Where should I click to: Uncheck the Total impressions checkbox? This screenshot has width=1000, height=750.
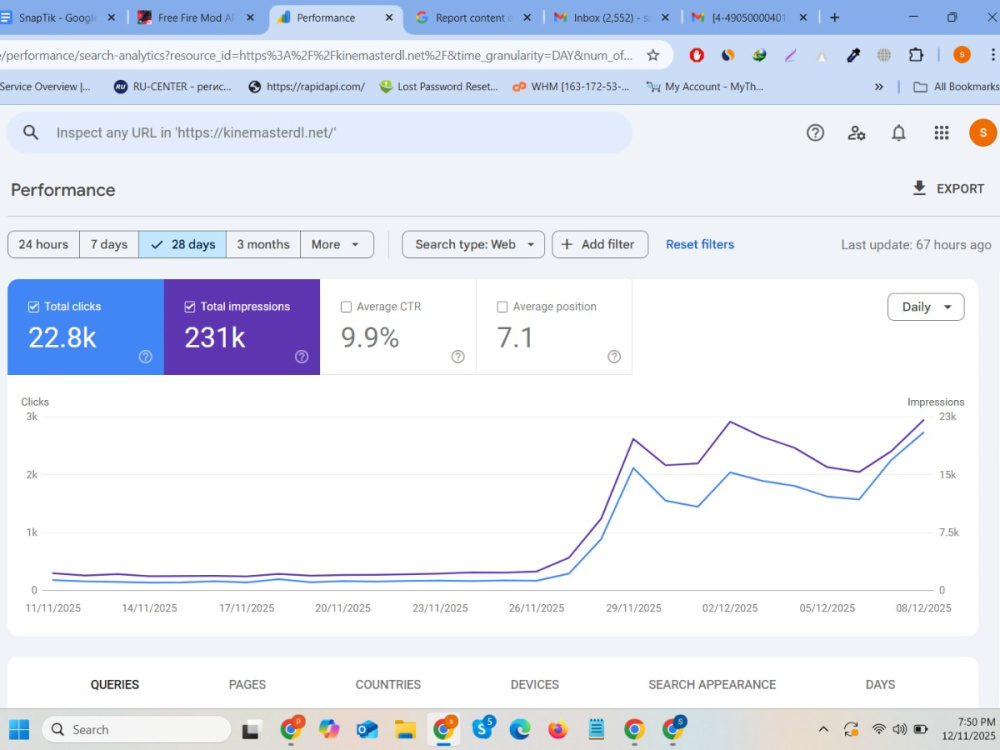(189, 307)
